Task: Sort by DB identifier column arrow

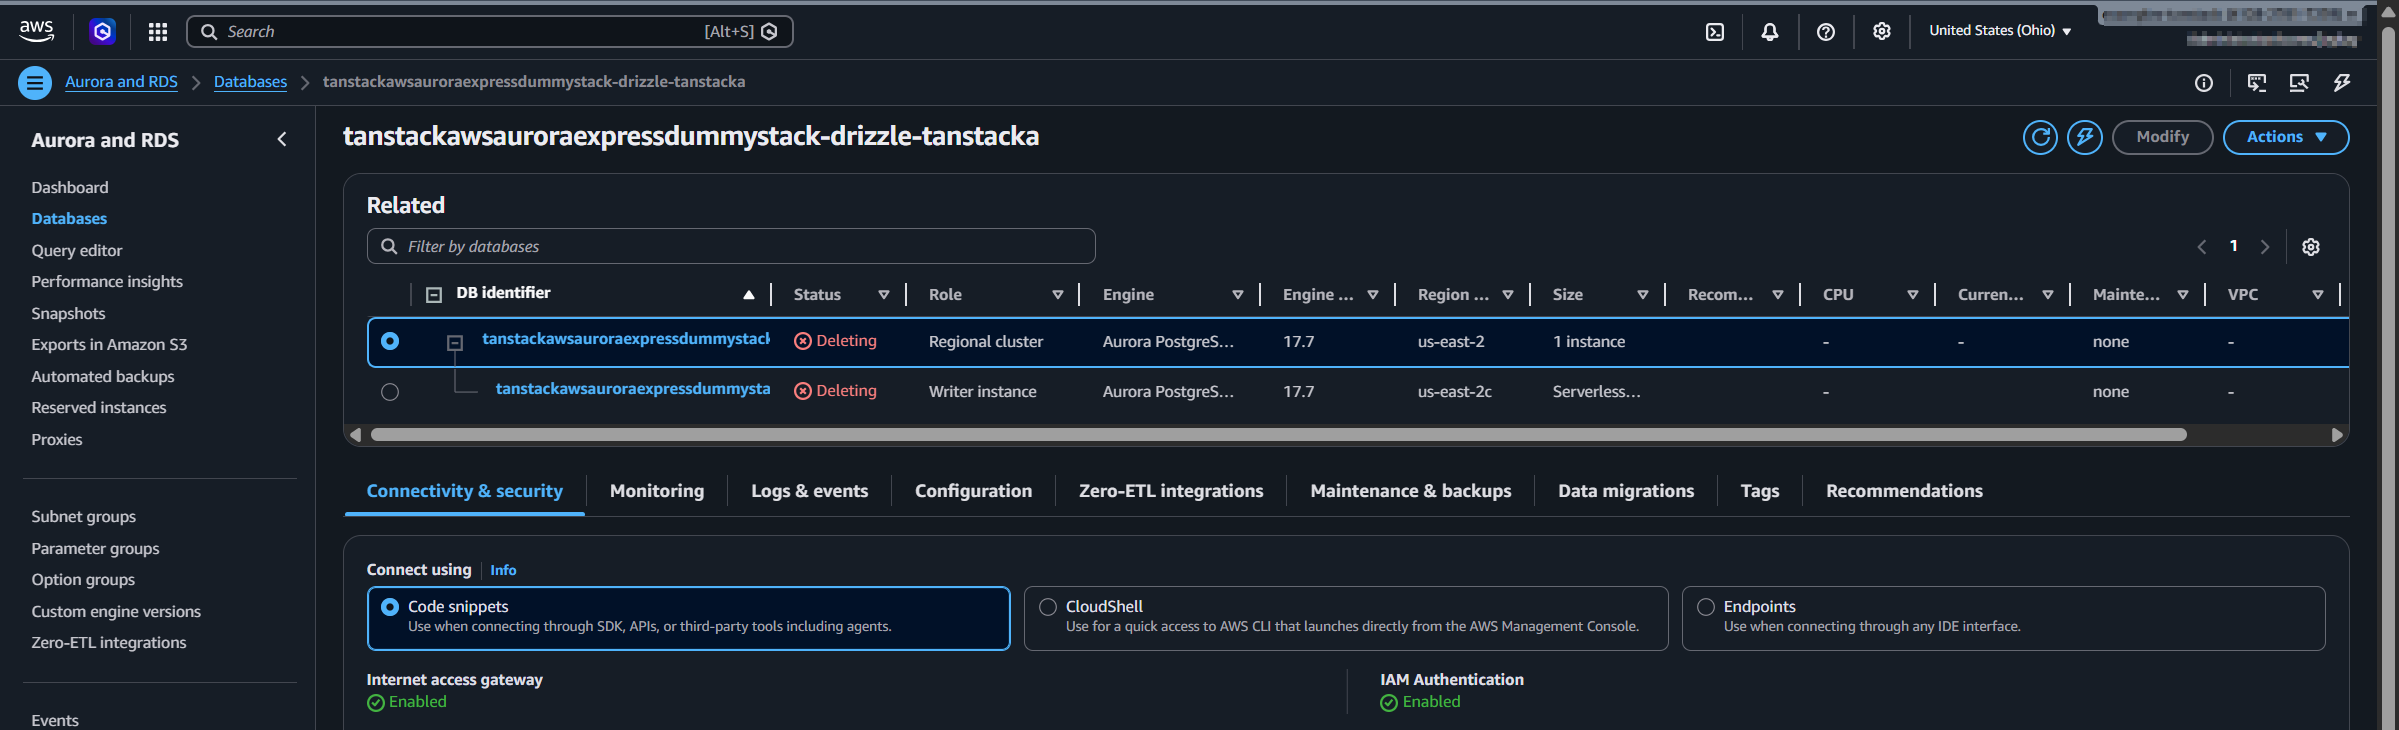Action: (749, 295)
